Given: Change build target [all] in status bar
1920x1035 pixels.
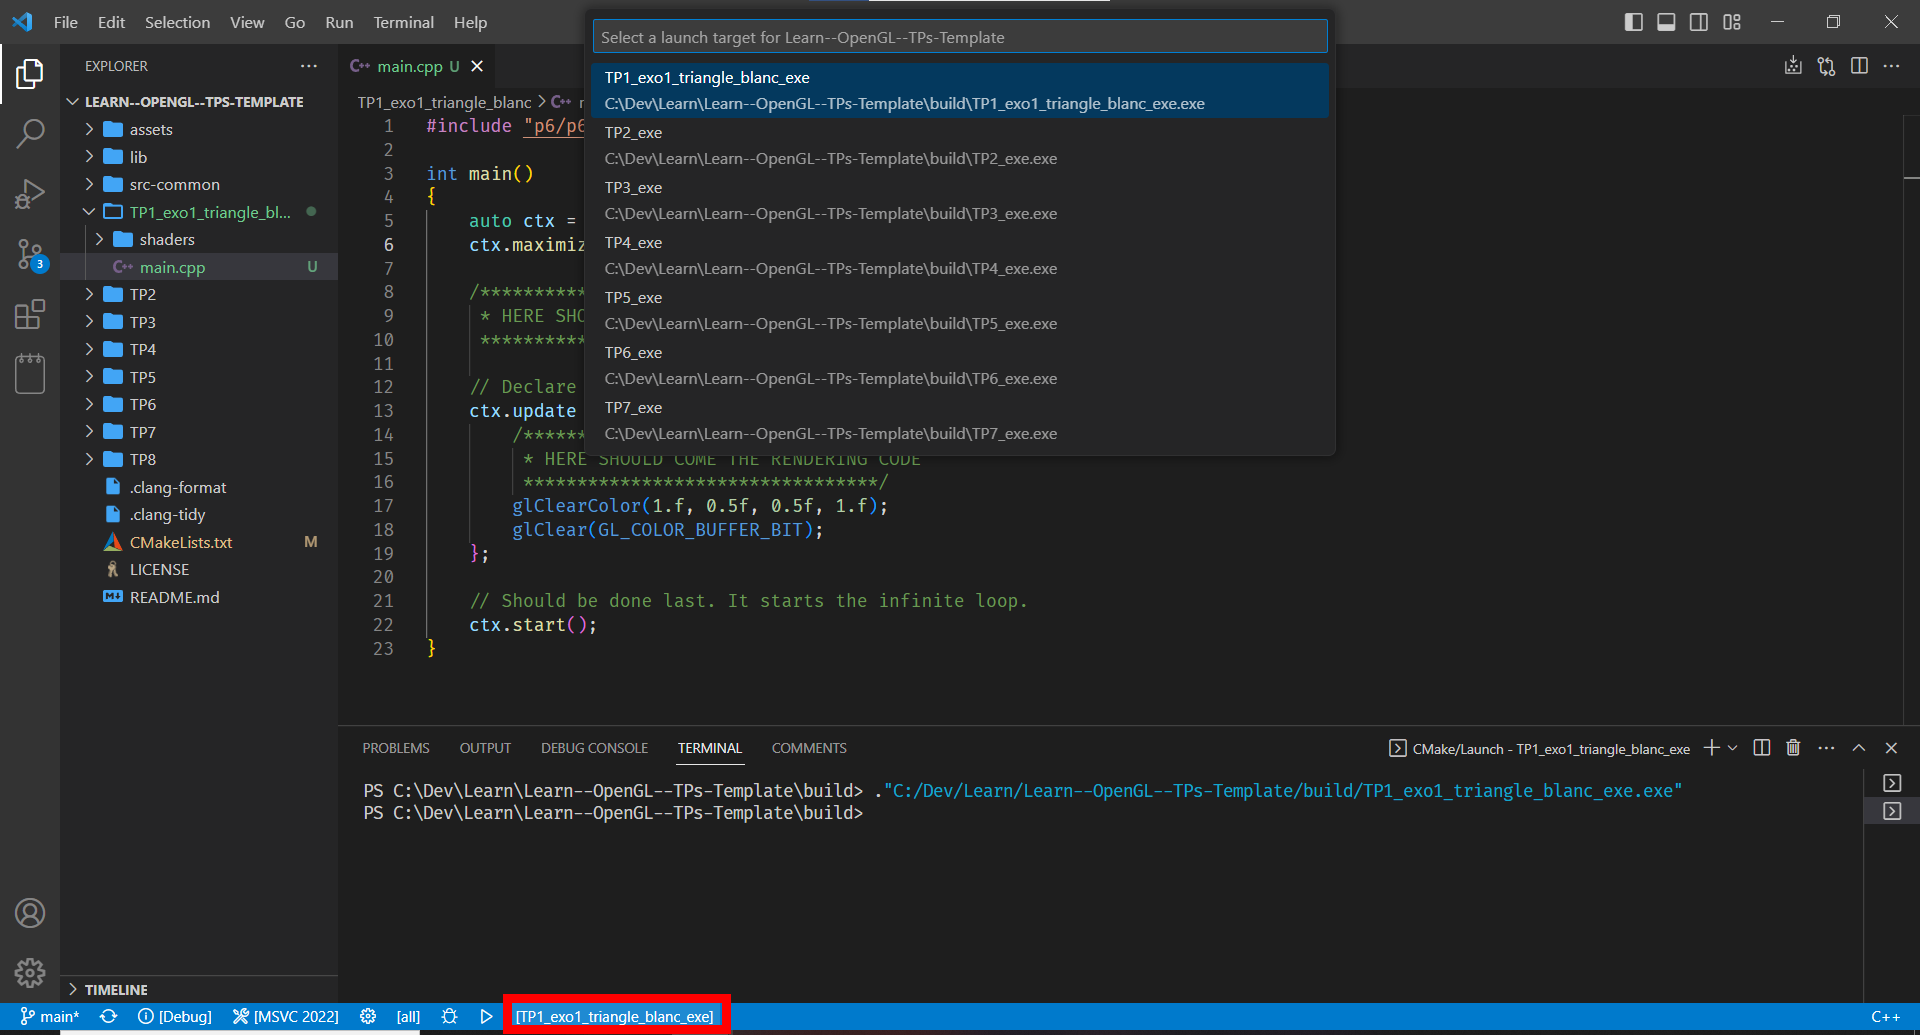Looking at the screenshot, I should pos(408,1016).
